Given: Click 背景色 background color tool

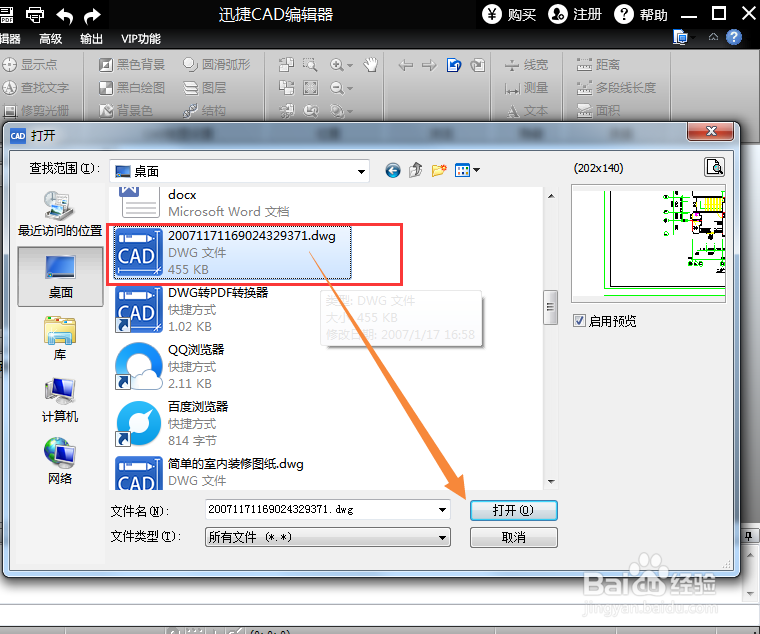Looking at the screenshot, I should [126, 111].
